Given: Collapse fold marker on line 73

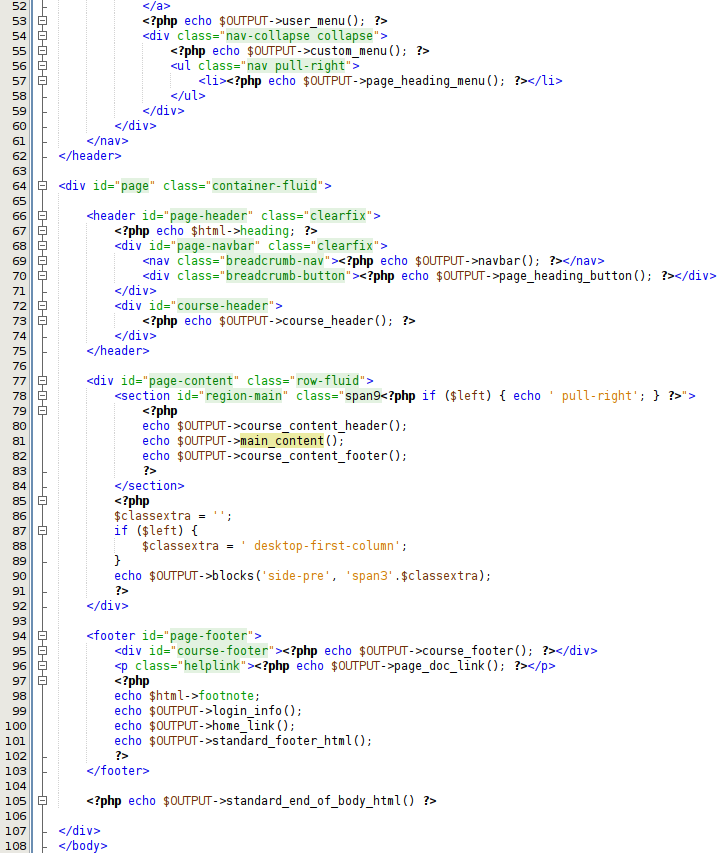Looking at the screenshot, I should (x=42, y=321).
